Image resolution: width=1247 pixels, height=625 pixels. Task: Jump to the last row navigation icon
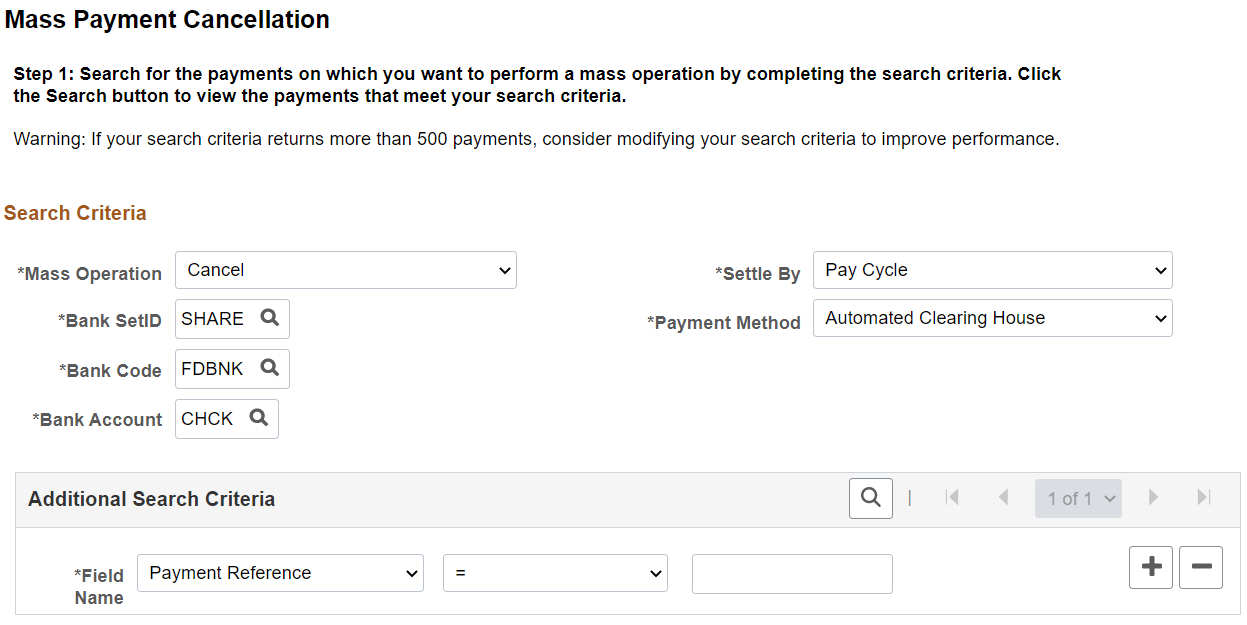coord(1203,497)
